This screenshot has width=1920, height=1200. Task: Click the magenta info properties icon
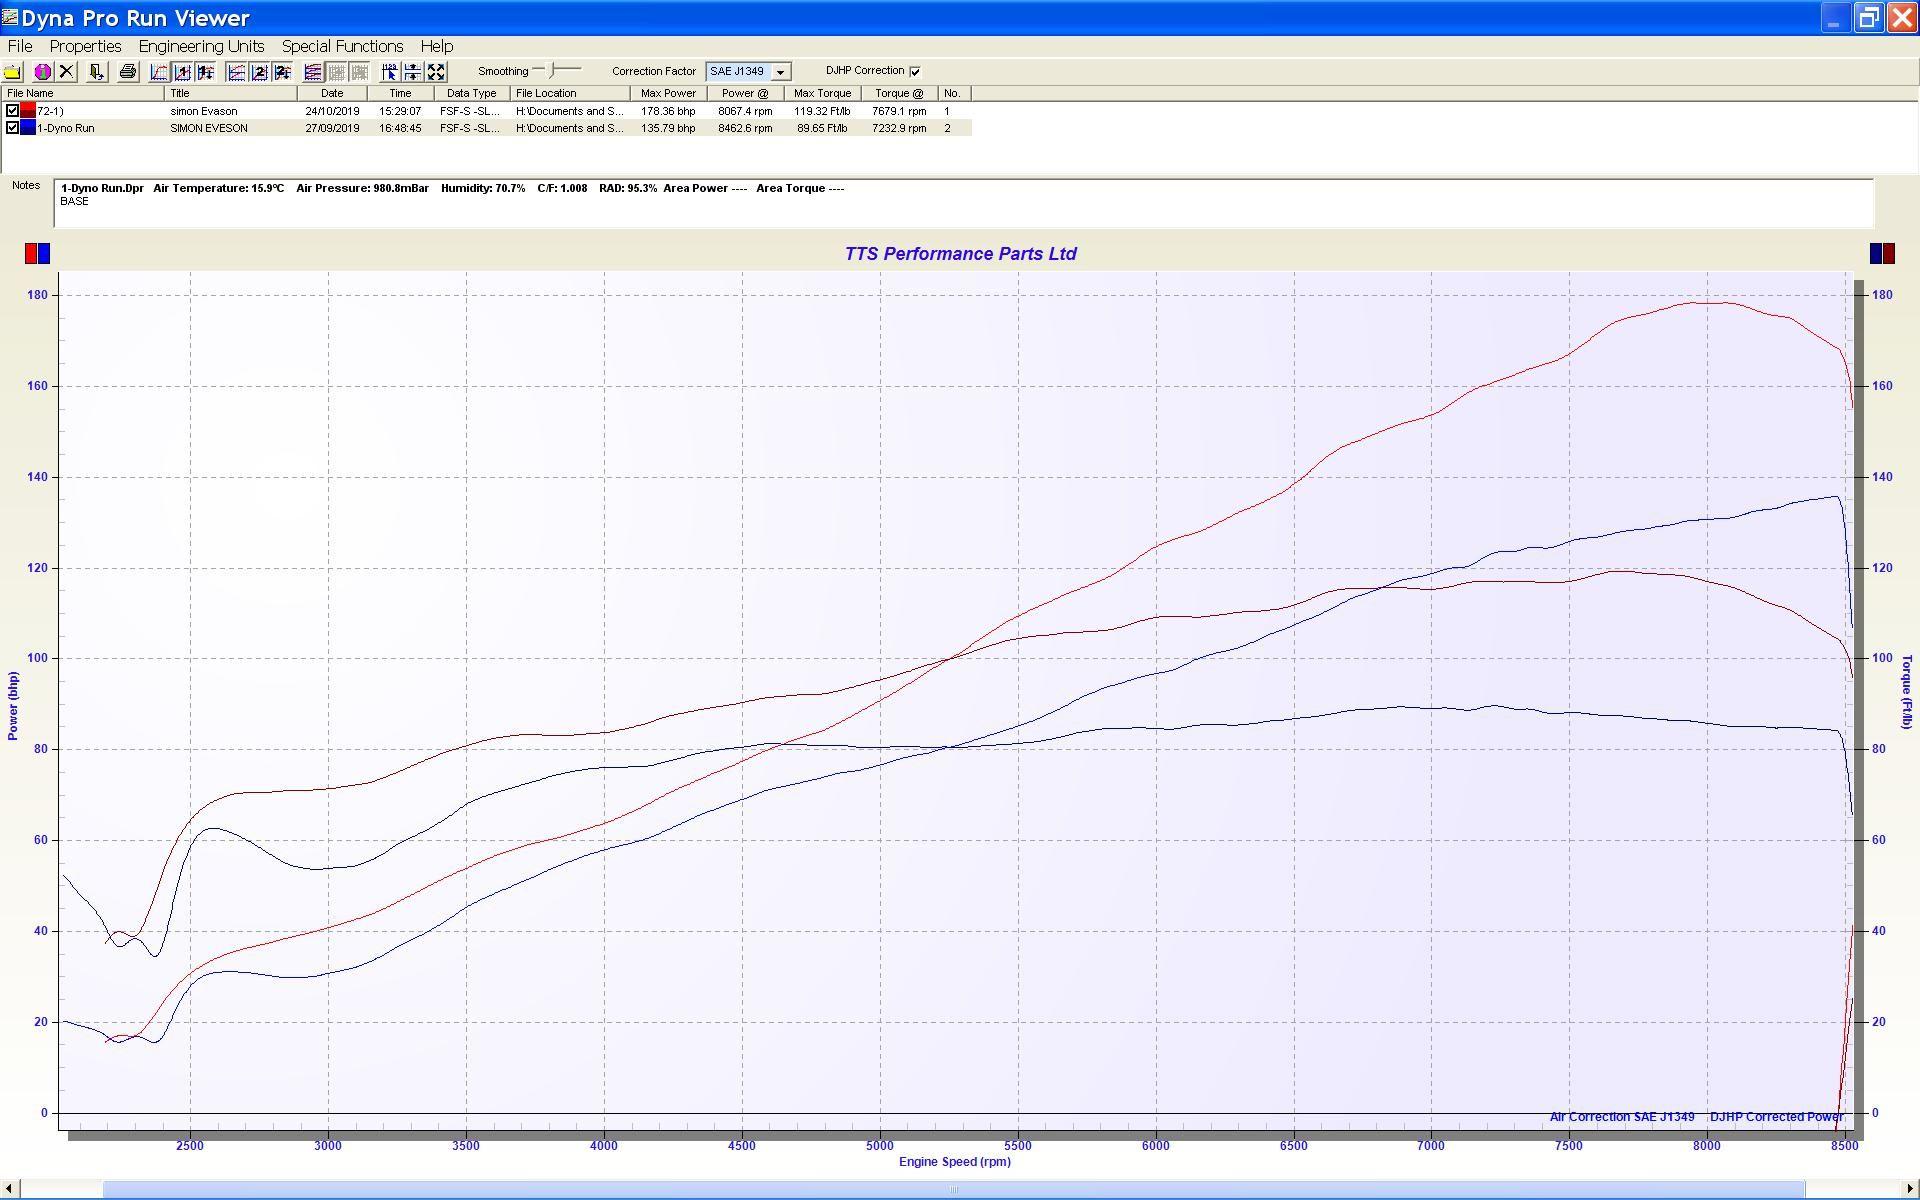click(42, 72)
